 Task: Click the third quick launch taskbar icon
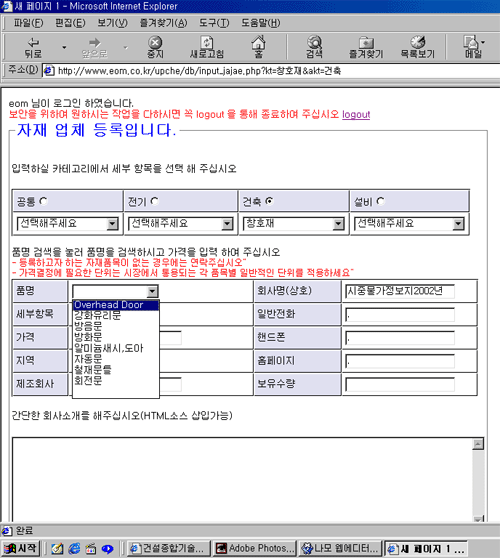(x=91, y=548)
